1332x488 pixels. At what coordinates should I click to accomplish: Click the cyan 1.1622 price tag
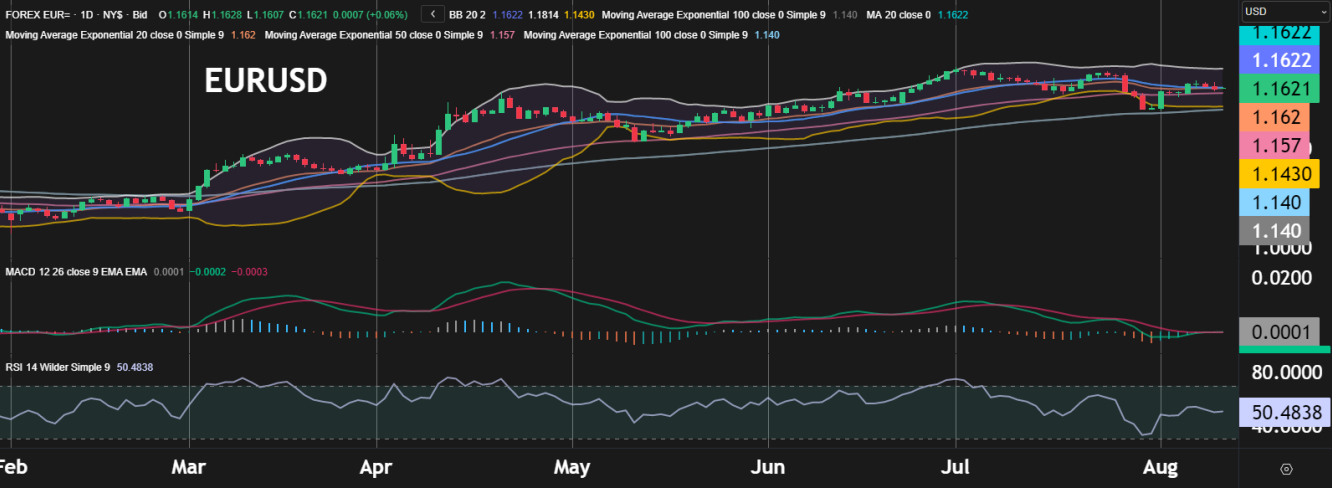(x=1284, y=33)
